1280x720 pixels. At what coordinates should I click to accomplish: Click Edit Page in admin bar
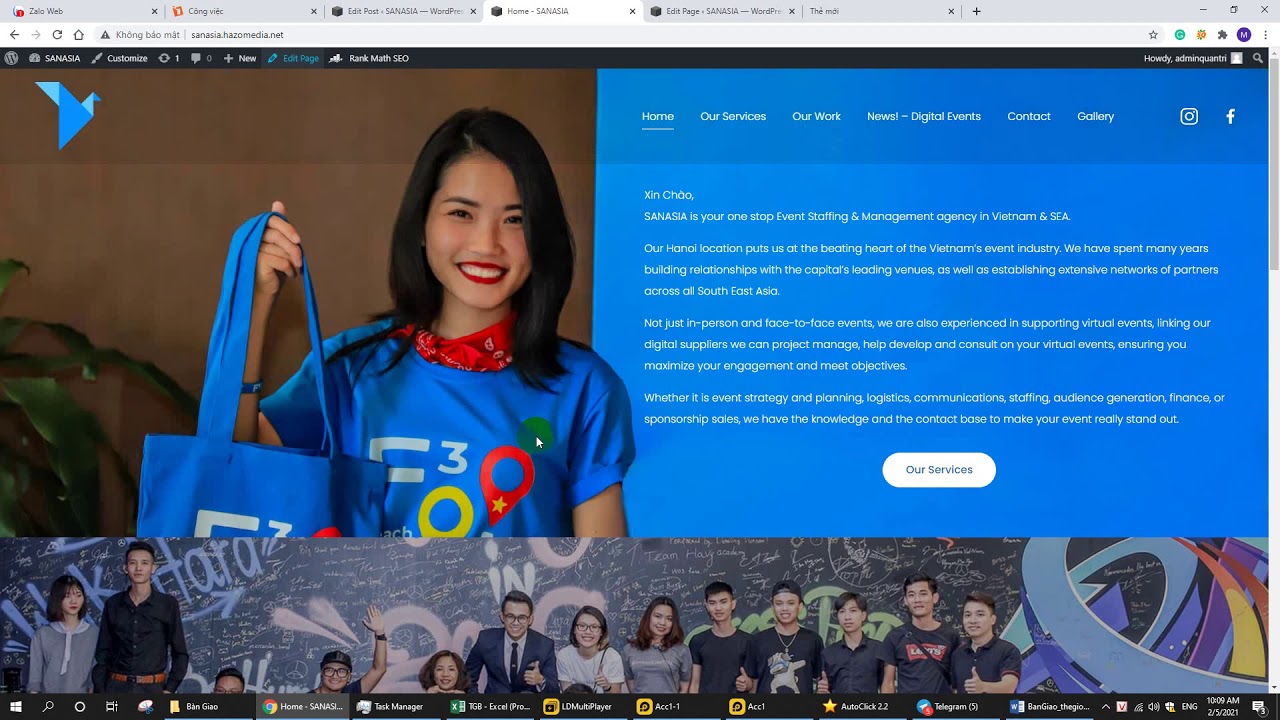tap(293, 58)
